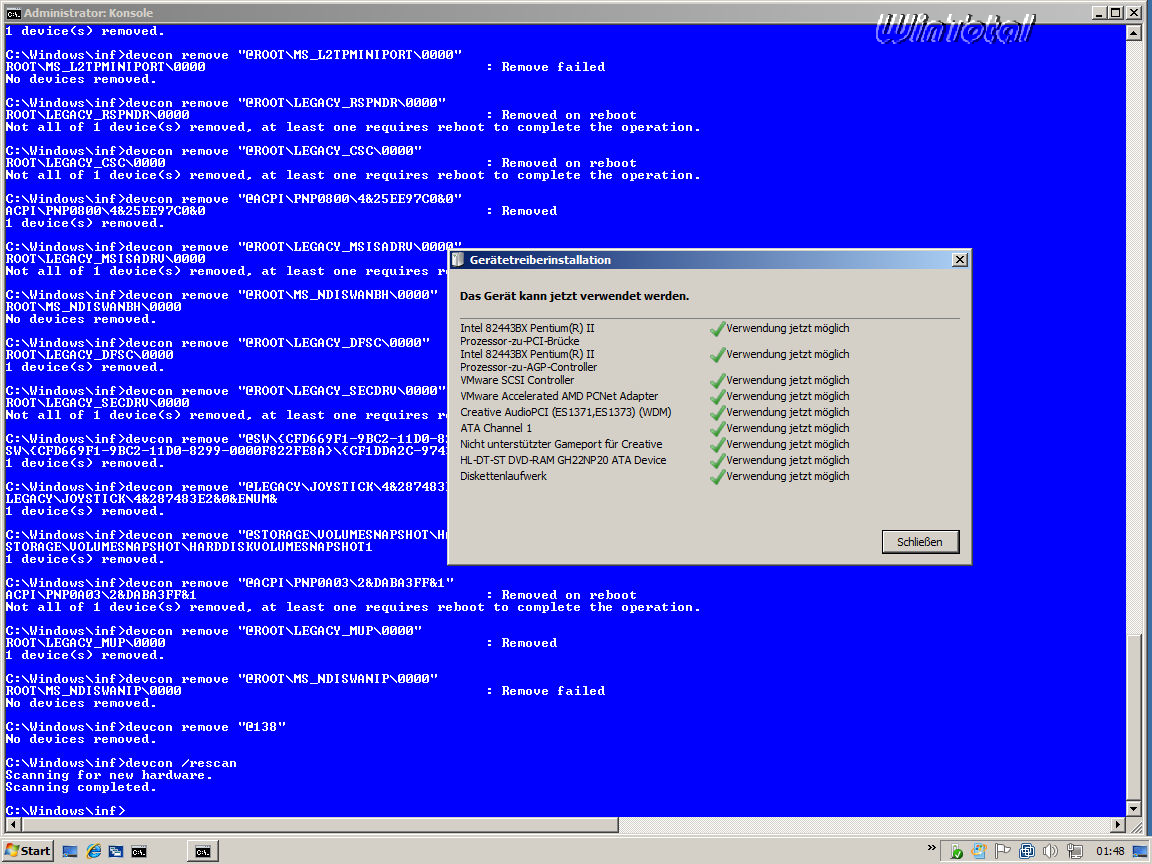Click the Gerätetreiberinstallation dialog title icon
The height and width of the screenshot is (864, 1152).
[458, 260]
